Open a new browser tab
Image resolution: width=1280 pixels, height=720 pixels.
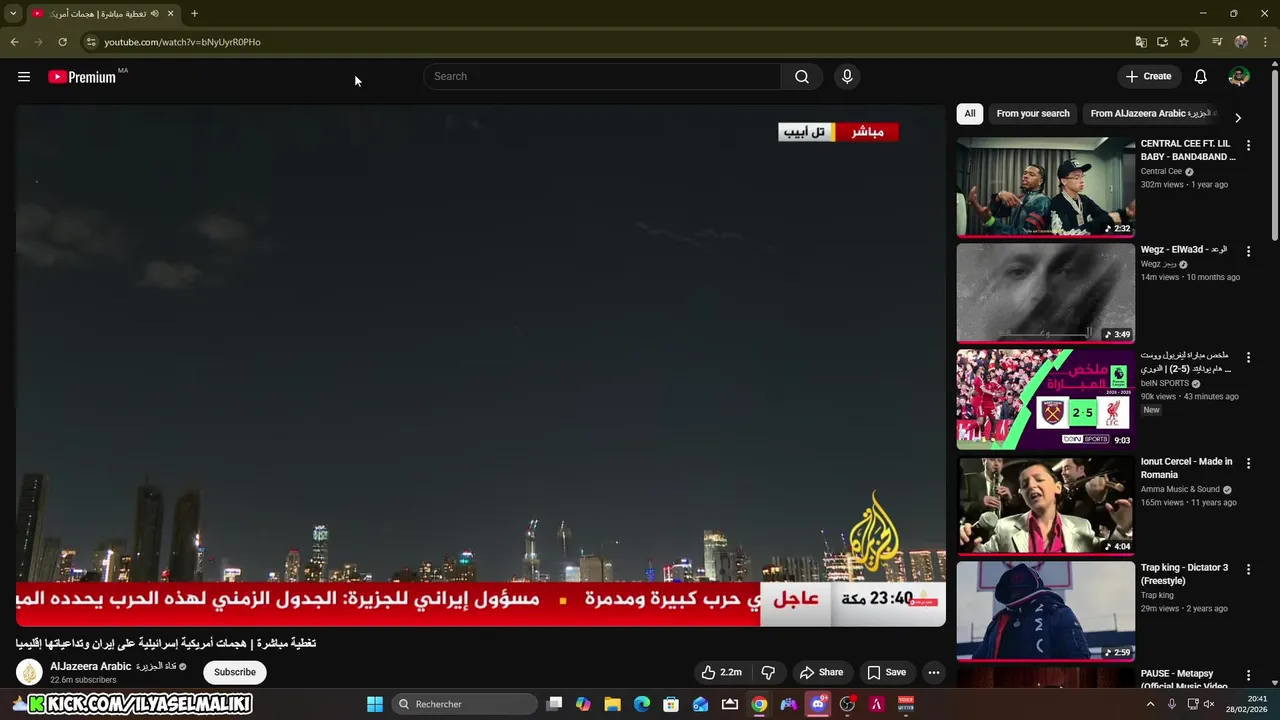194,14
